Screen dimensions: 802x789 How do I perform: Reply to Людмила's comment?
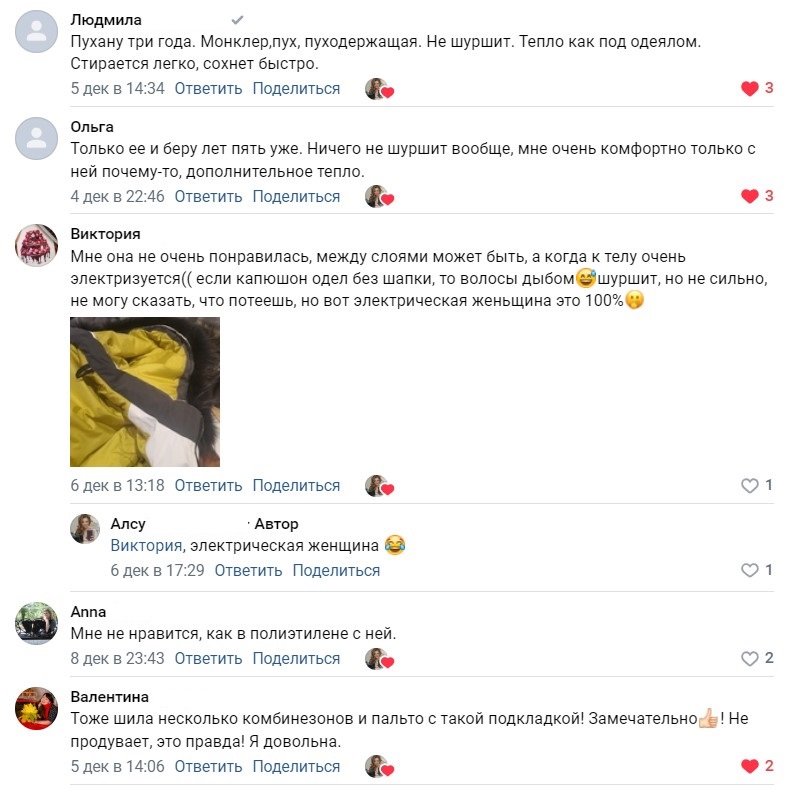(x=208, y=88)
